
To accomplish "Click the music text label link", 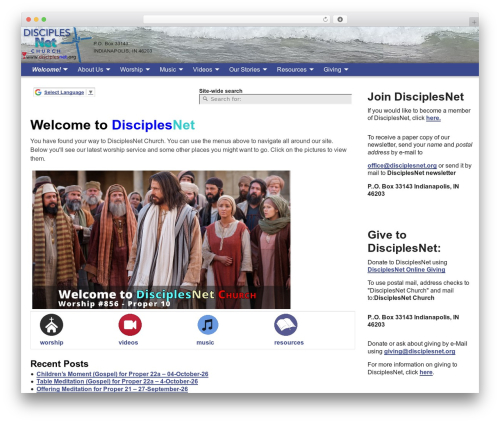I will pyautogui.click(x=205, y=342).
